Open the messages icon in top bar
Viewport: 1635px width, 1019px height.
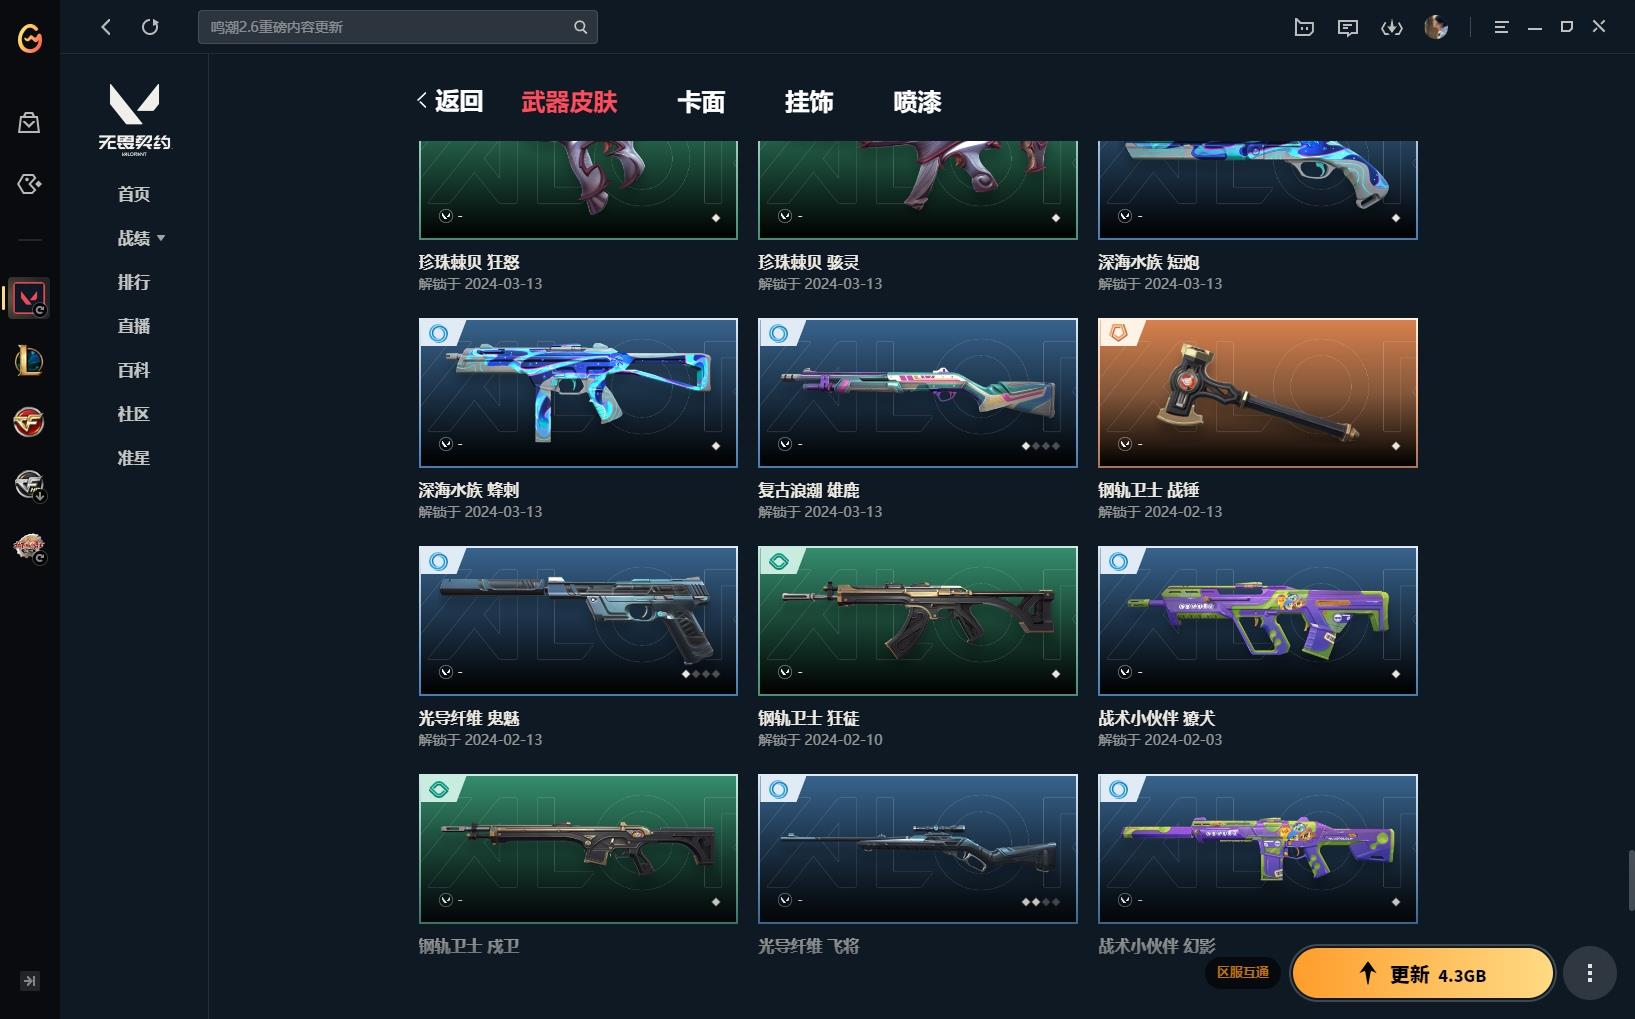(1348, 27)
